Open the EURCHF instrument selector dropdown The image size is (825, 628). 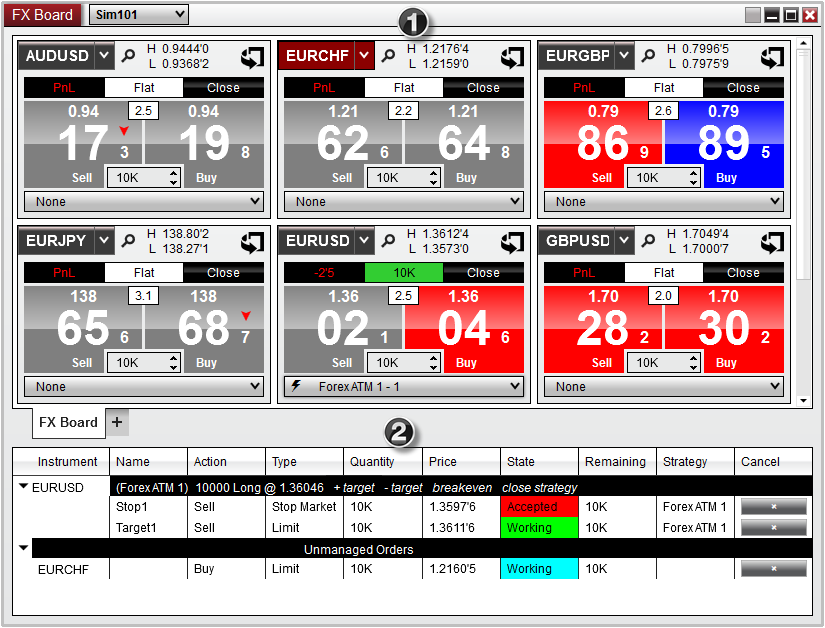point(364,56)
